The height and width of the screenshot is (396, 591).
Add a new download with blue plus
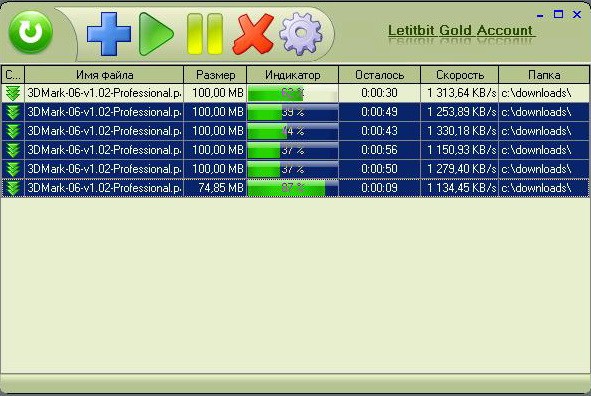(x=109, y=34)
